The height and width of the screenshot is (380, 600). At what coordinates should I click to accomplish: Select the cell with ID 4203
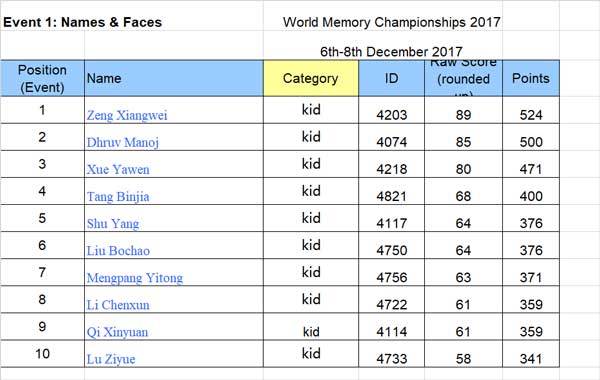click(391, 110)
